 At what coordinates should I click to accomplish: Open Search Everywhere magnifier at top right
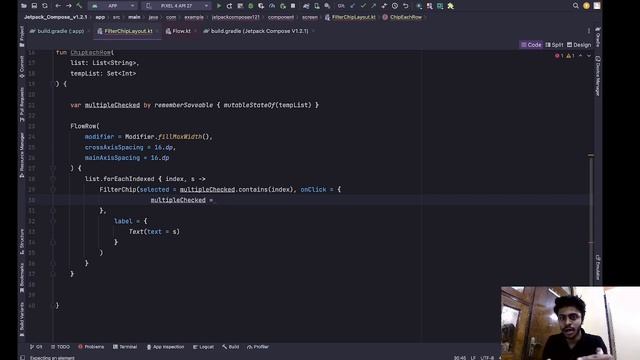click(x=576, y=6)
